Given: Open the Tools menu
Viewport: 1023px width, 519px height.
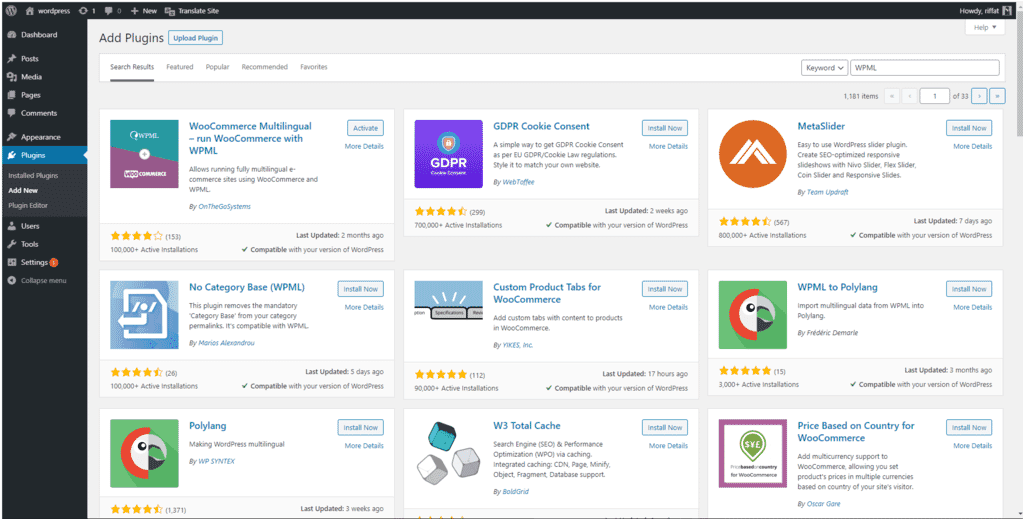Looking at the screenshot, I should [44, 244].
